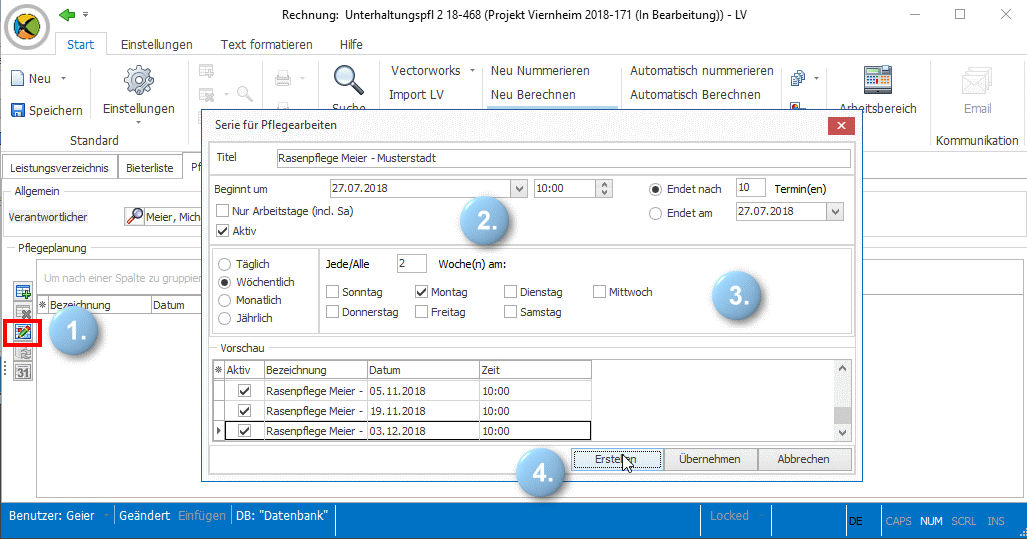
Task: Click the Einstellungen gear icon in ribbon
Action: (x=139, y=81)
